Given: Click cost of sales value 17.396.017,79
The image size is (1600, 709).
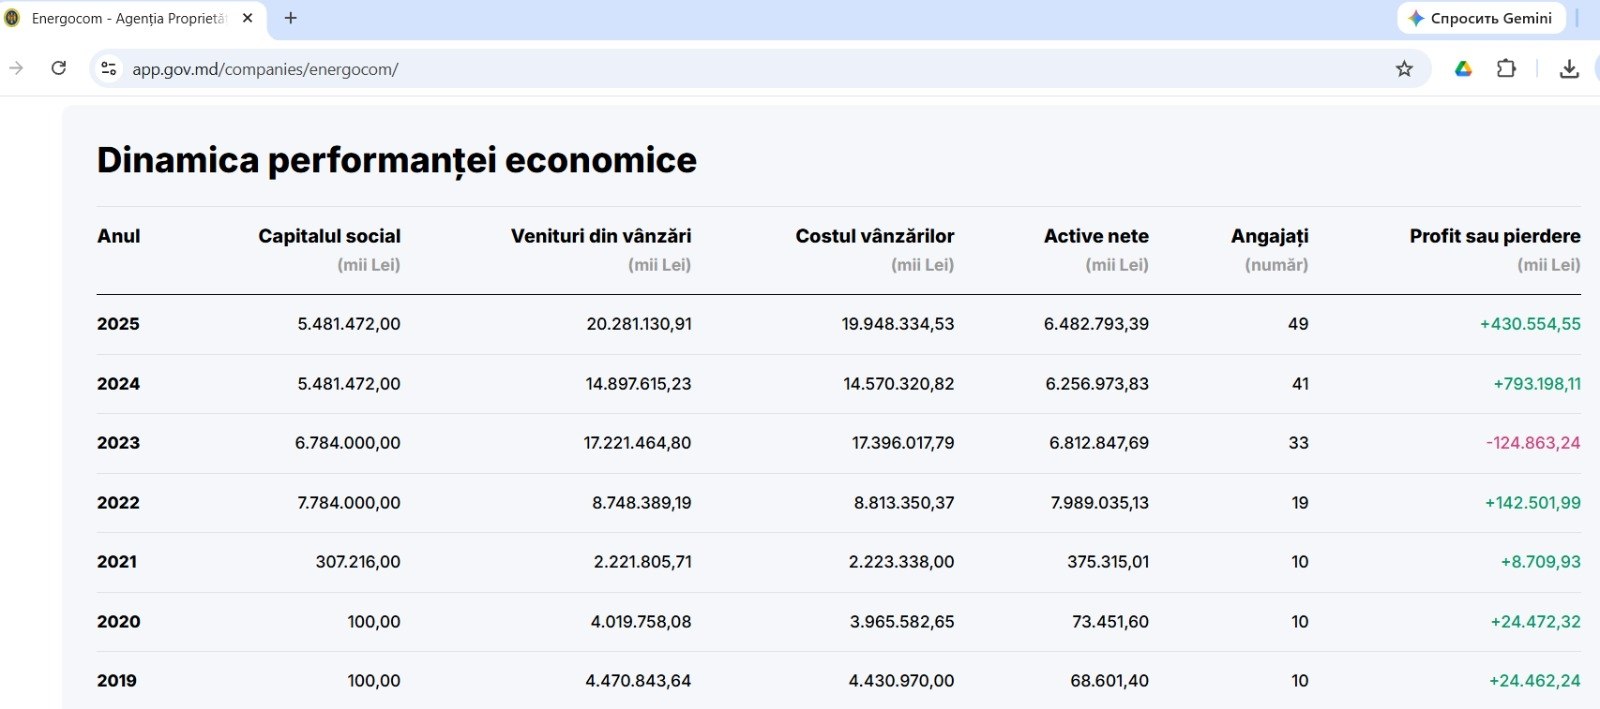Looking at the screenshot, I should [903, 443].
